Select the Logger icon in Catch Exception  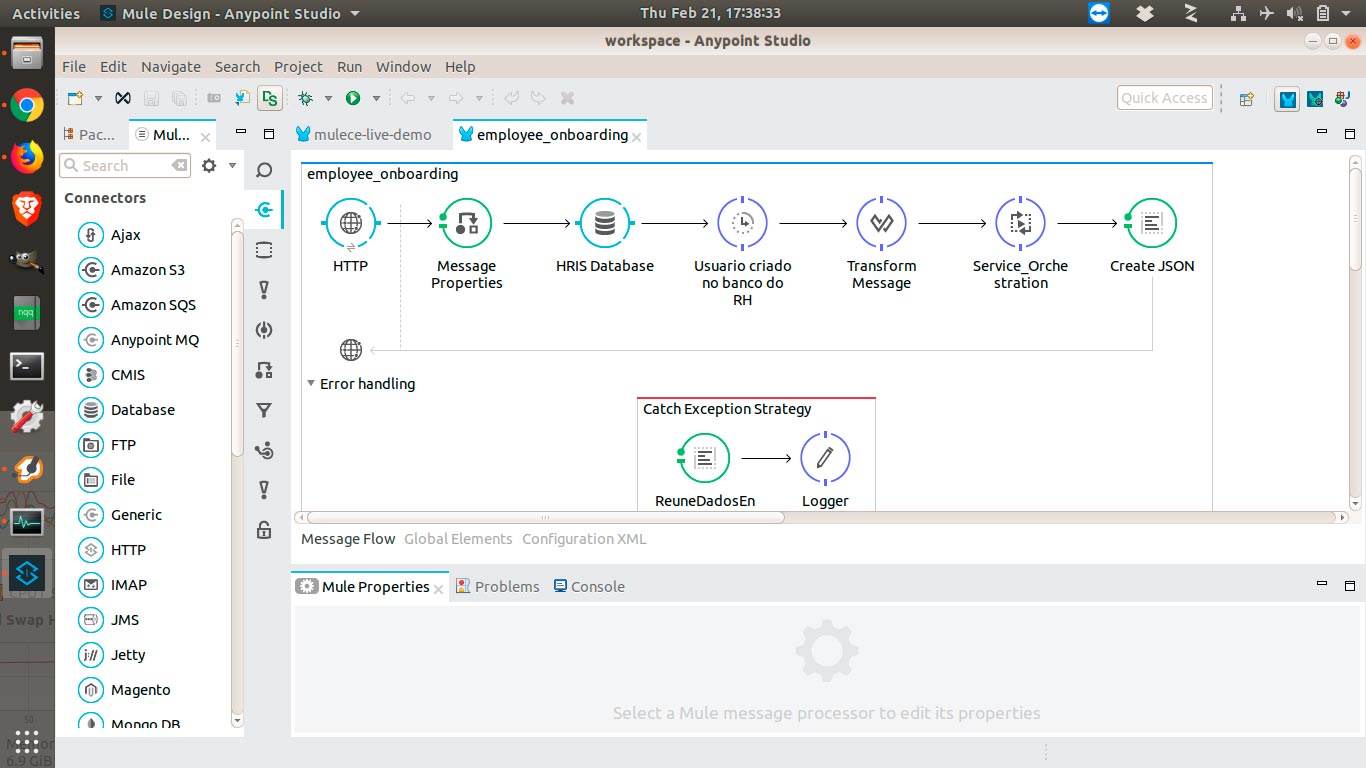[x=825, y=458]
